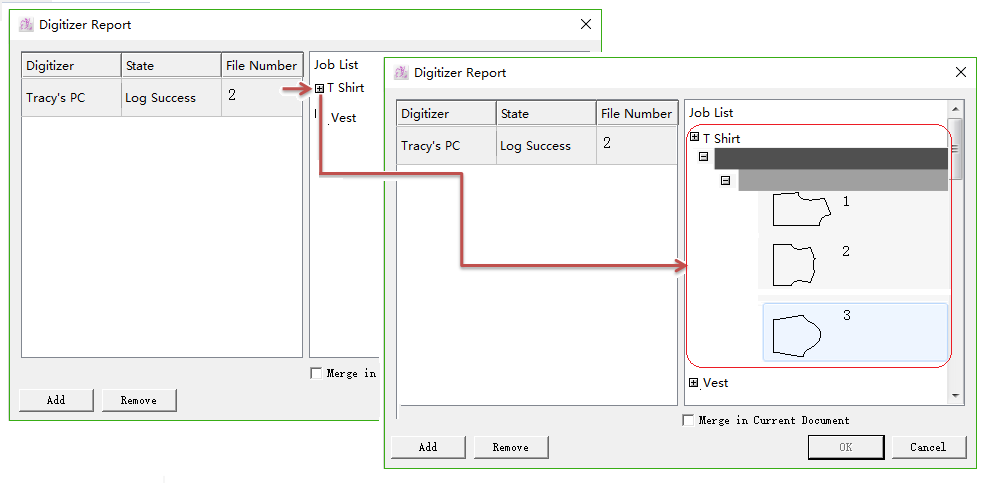Viewport: 987px width, 483px height.
Task: Select highlighted pattern piece 3
Action: coord(854,332)
